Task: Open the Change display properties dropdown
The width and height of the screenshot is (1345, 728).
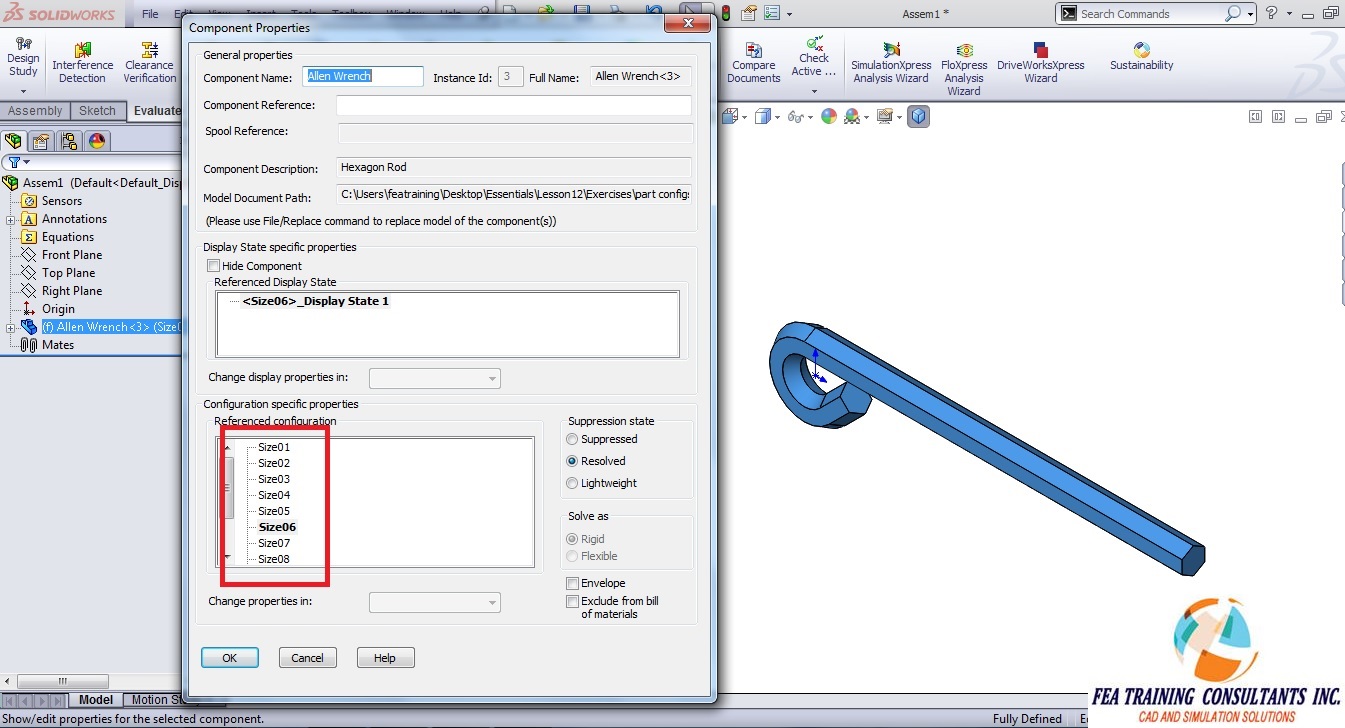Action: click(x=491, y=378)
